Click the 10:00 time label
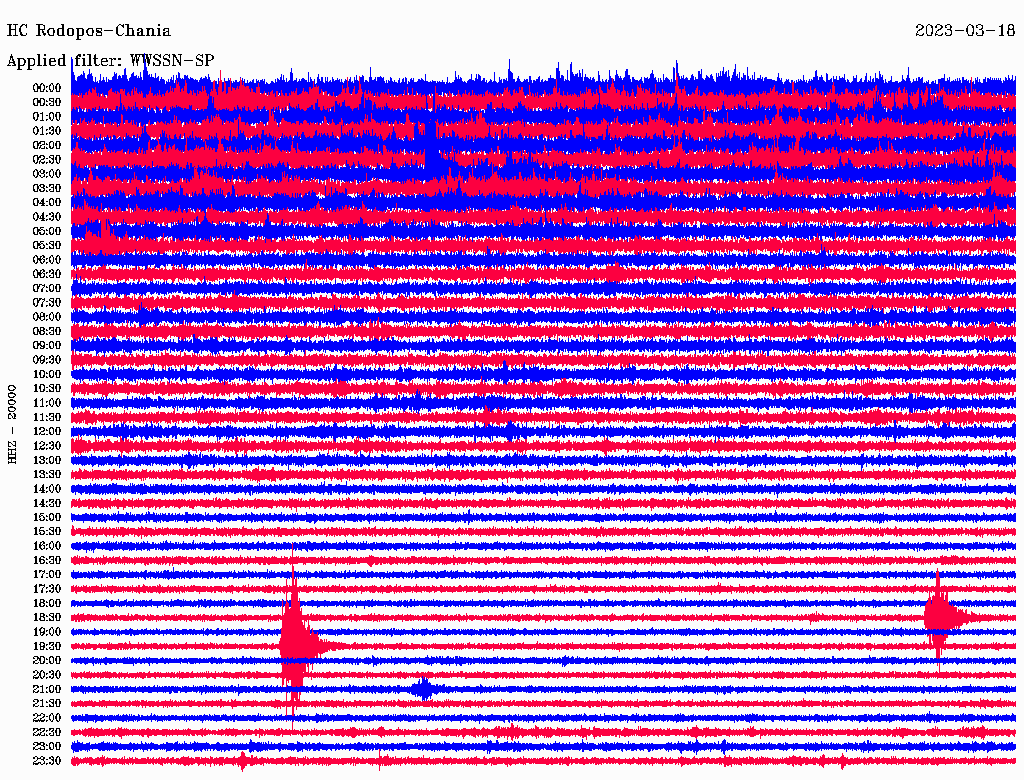This screenshot has width=1024, height=780. 47,374
